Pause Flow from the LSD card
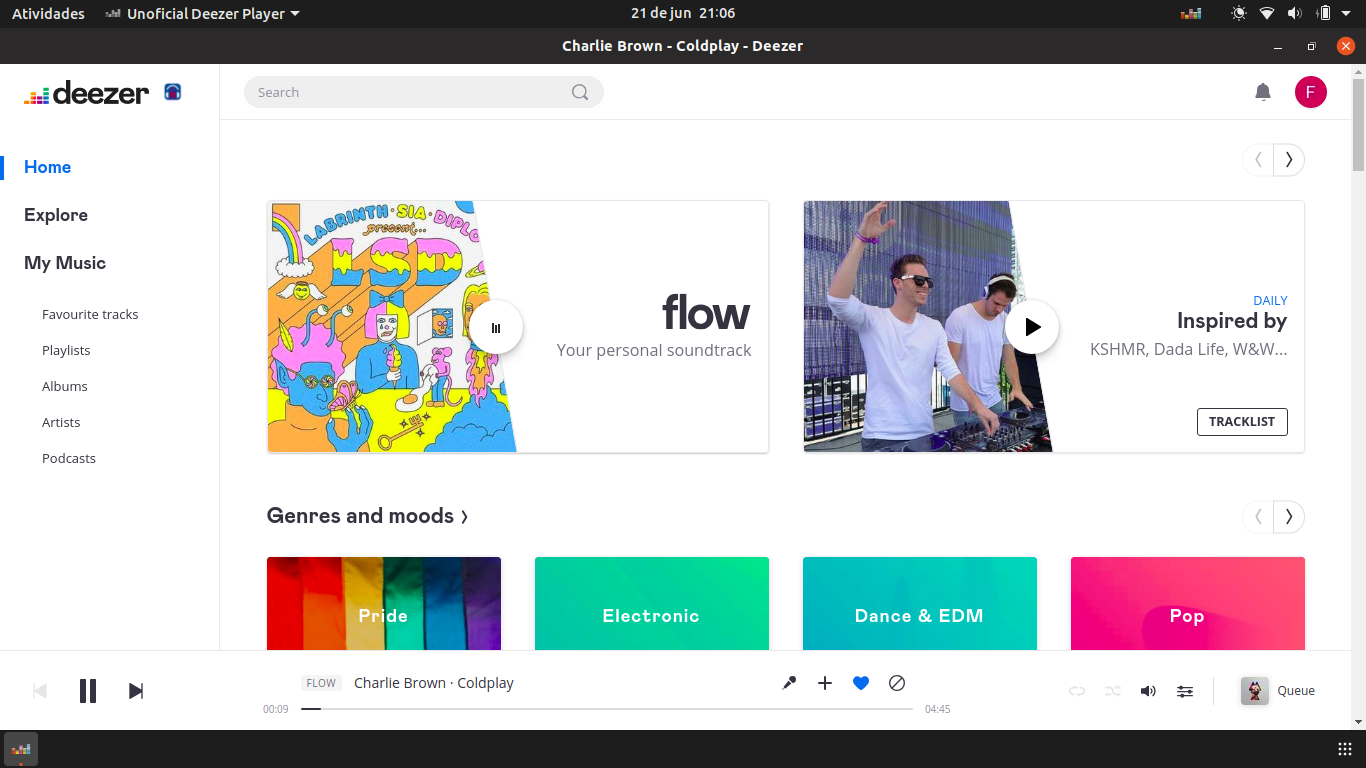Viewport: 1366px width, 768px height. click(x=496, y=327)
